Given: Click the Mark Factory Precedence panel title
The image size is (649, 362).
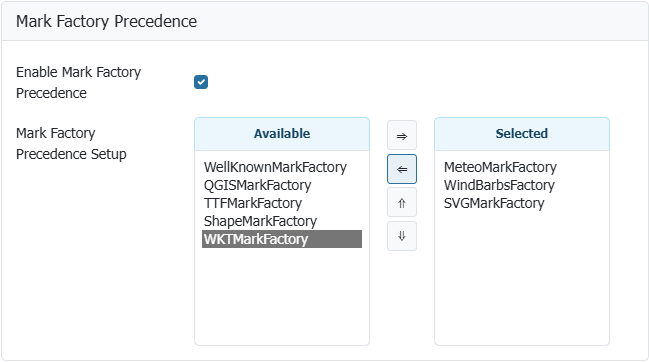Looking at the screenshot, I should pos(106,22).
